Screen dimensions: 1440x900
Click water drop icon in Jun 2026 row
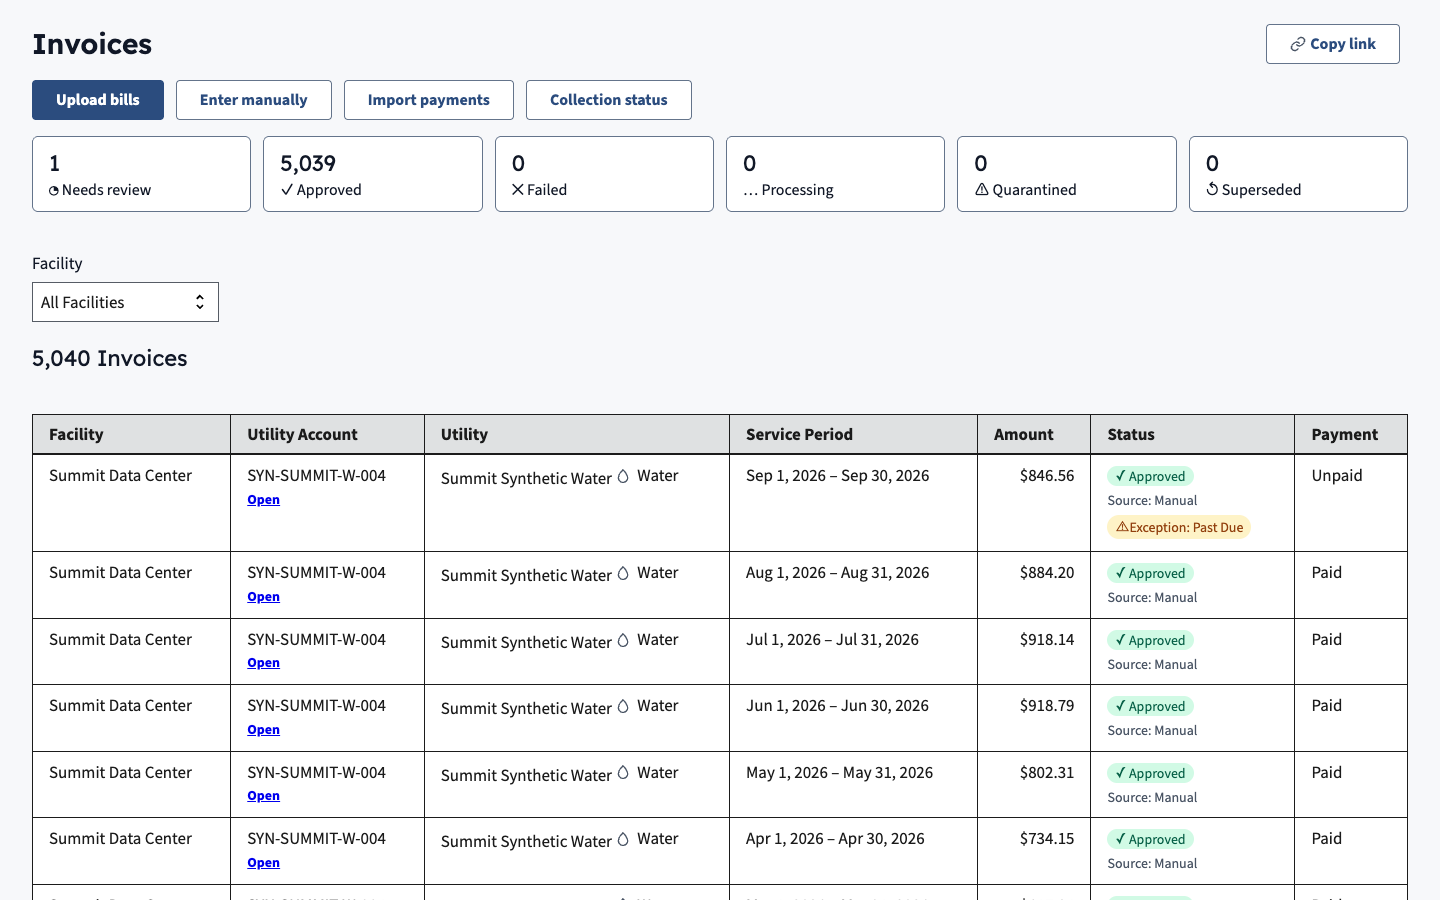click(x=623, y=706)
